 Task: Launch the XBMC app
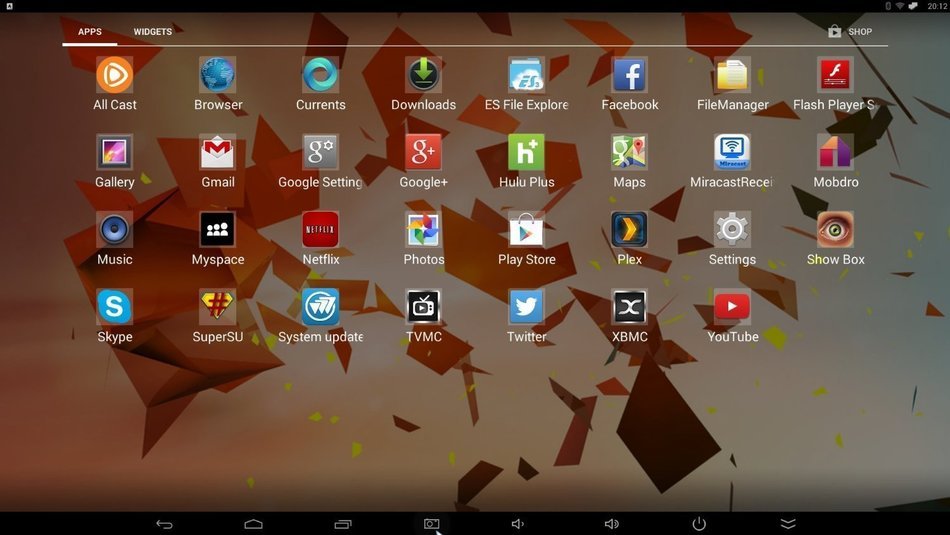pos(629,307)
